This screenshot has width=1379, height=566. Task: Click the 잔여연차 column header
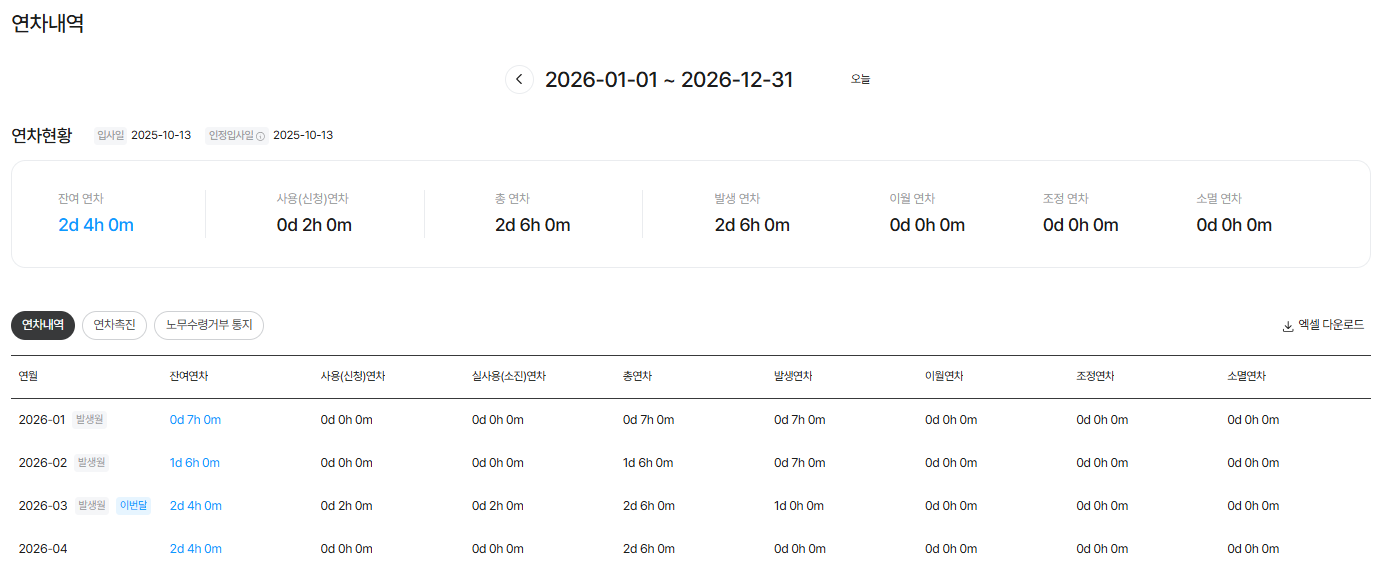click(189, 377)
